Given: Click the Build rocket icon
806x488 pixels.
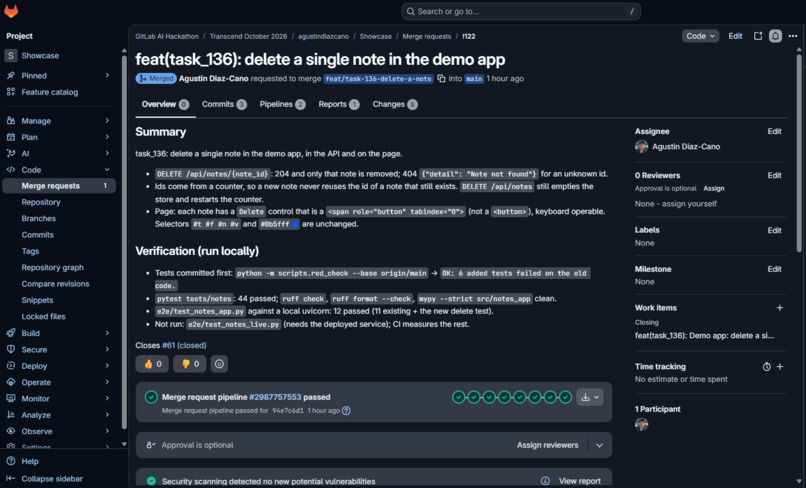Looking at the screenshot, I should pyautogui.click(x=11, y=333).
